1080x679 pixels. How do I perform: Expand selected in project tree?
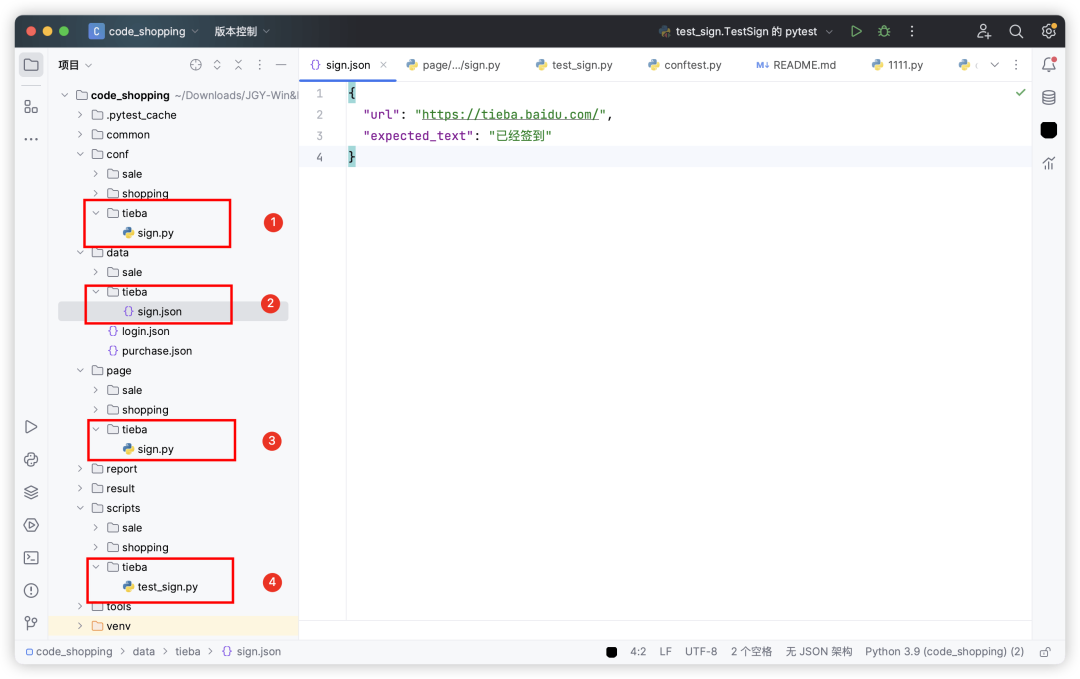[x=217, y=65]
